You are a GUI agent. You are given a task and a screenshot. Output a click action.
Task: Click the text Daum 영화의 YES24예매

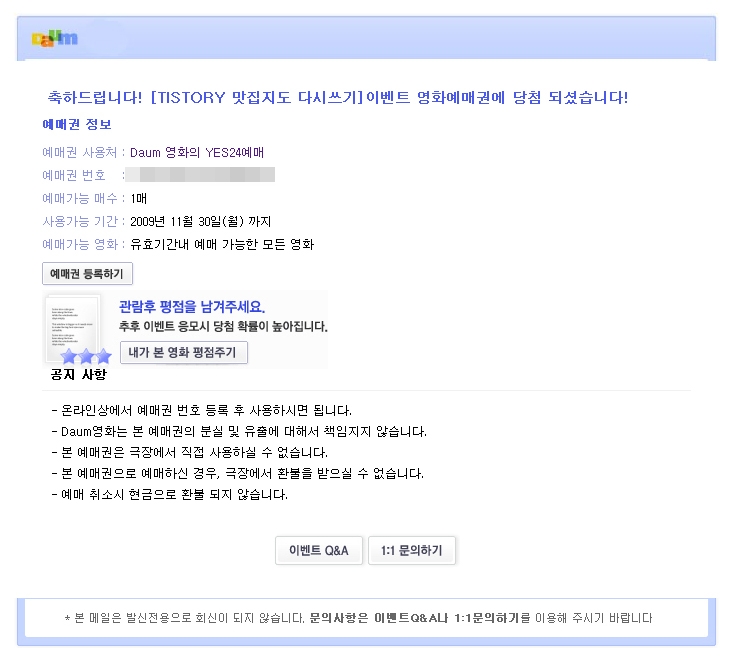(197, 153)
